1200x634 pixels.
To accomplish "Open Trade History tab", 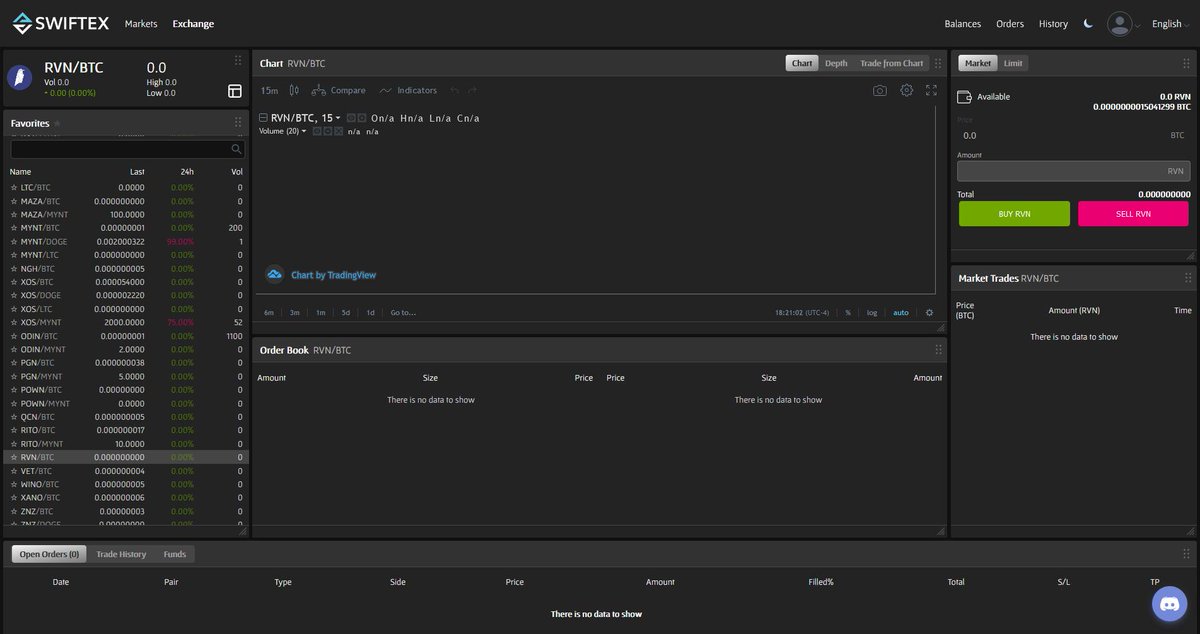I will (x=121, y=554).
